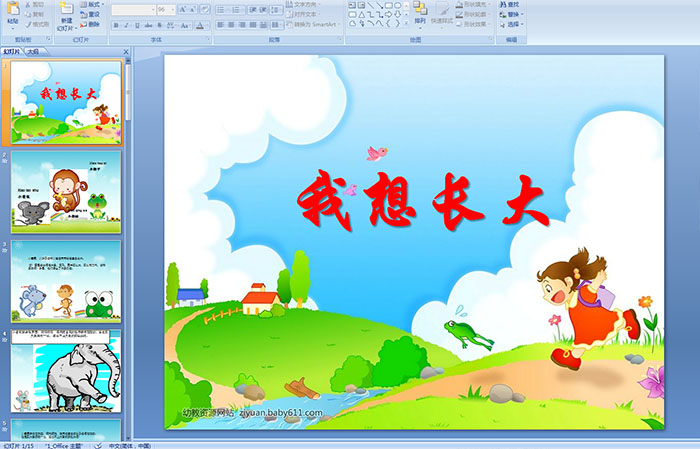Click the Font Color A swatch

click(x=200, y=25)
